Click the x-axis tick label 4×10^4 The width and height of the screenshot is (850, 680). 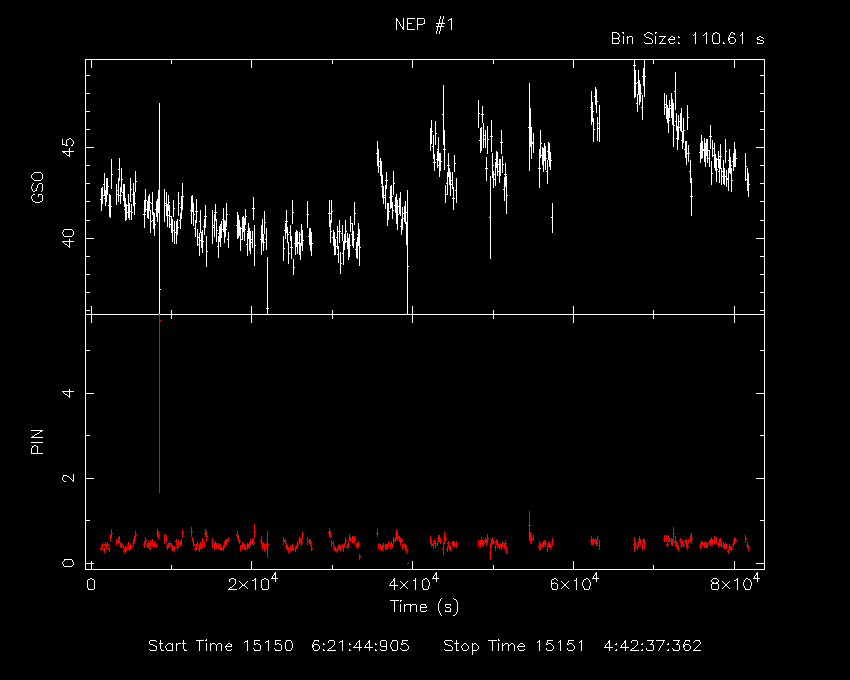pyautogui.click(x=414, y=583)
